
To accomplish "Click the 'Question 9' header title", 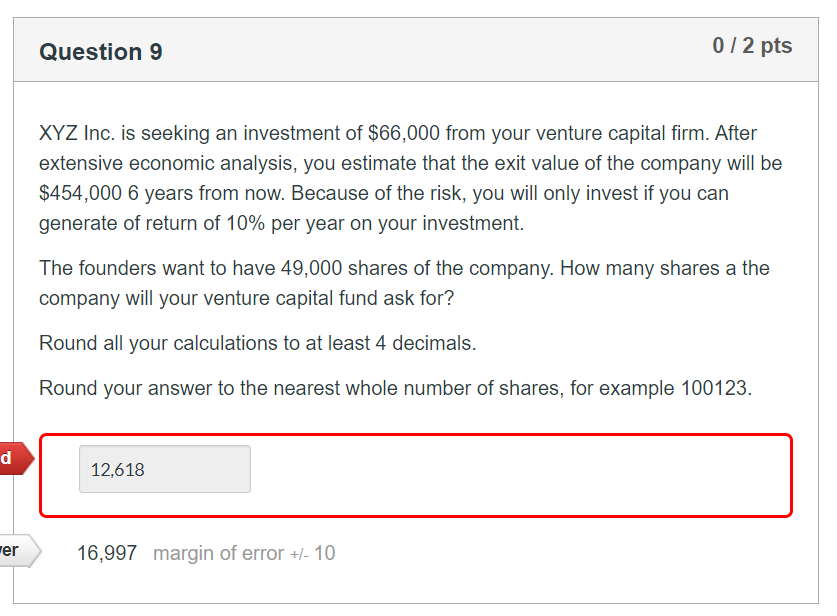I will [101, 52].
